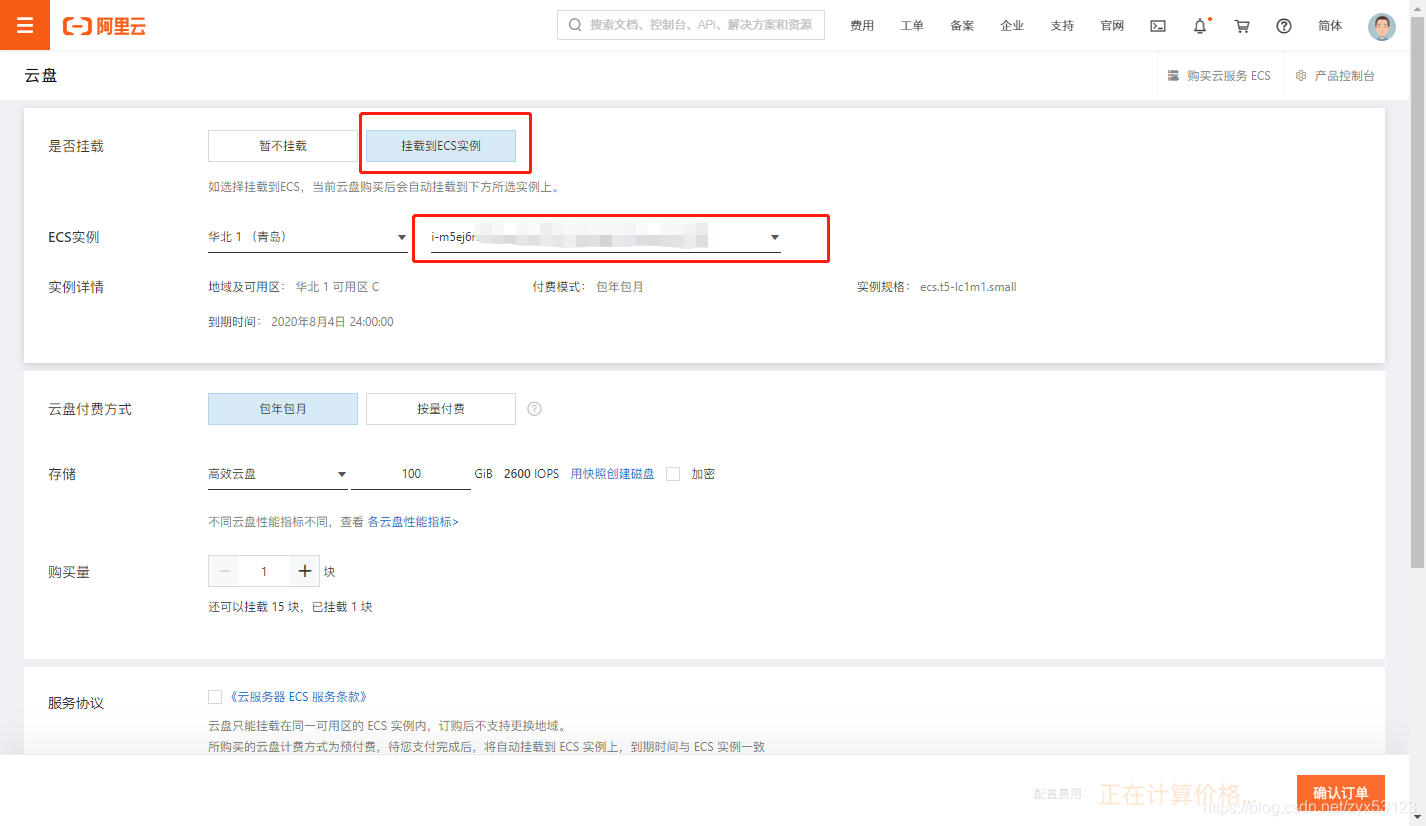Click the 确认订单 button
Image resolution: width=1426 pixels, height=826 pixels.
pyautogui.click(x=1341, y=793)
